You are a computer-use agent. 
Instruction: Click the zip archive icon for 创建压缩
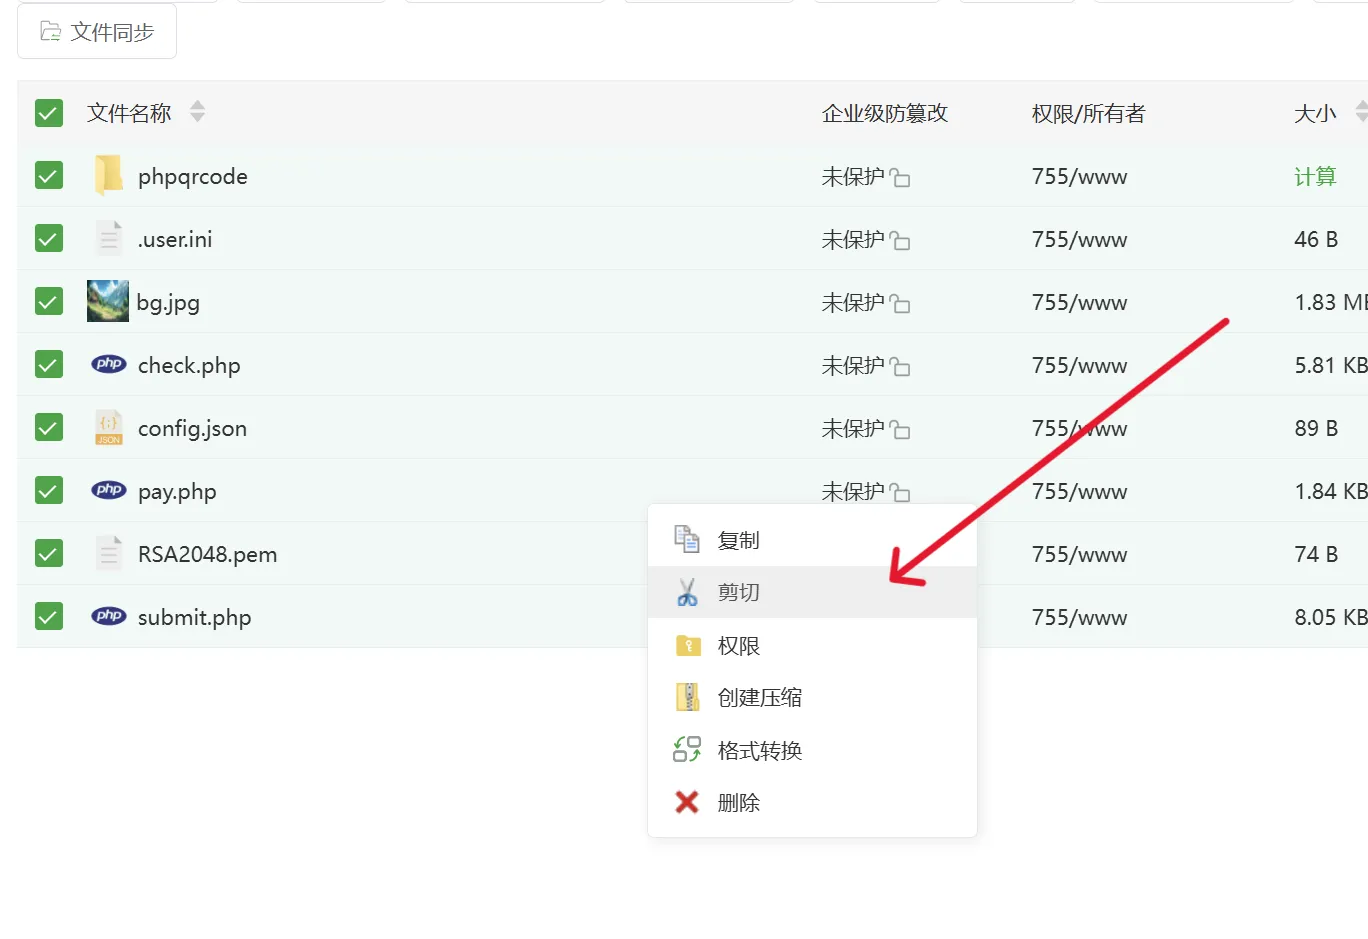[x=687, y=697]
